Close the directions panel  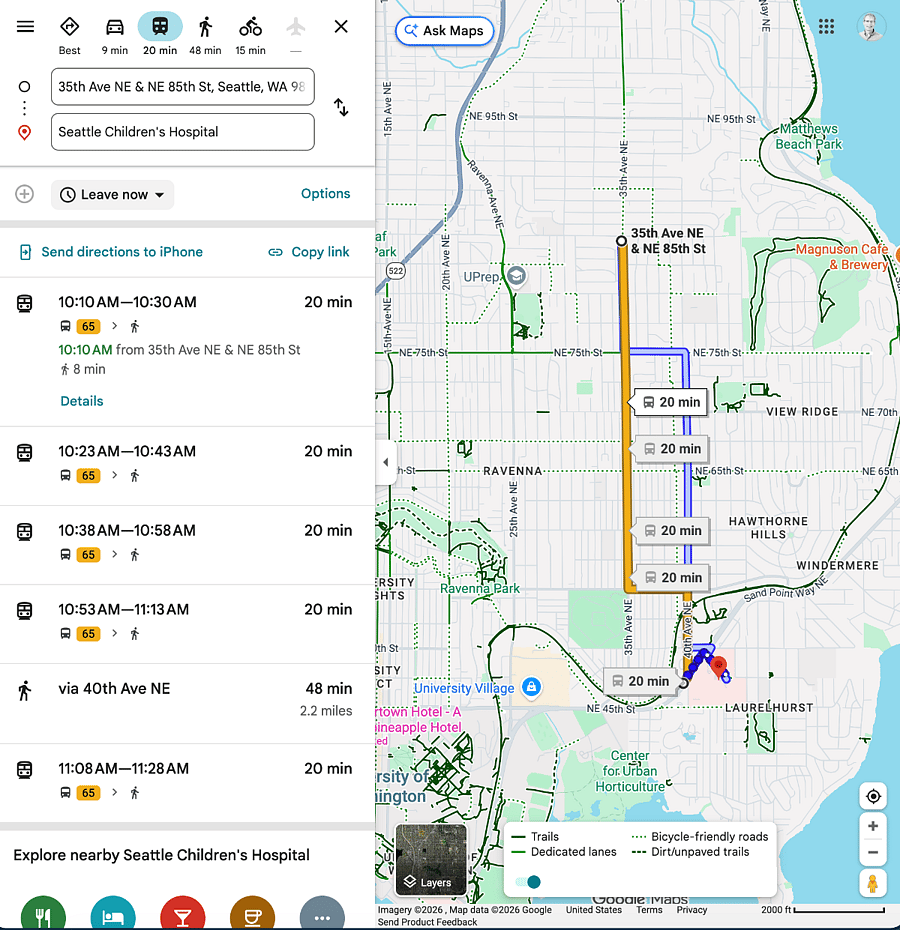(341, 27)
